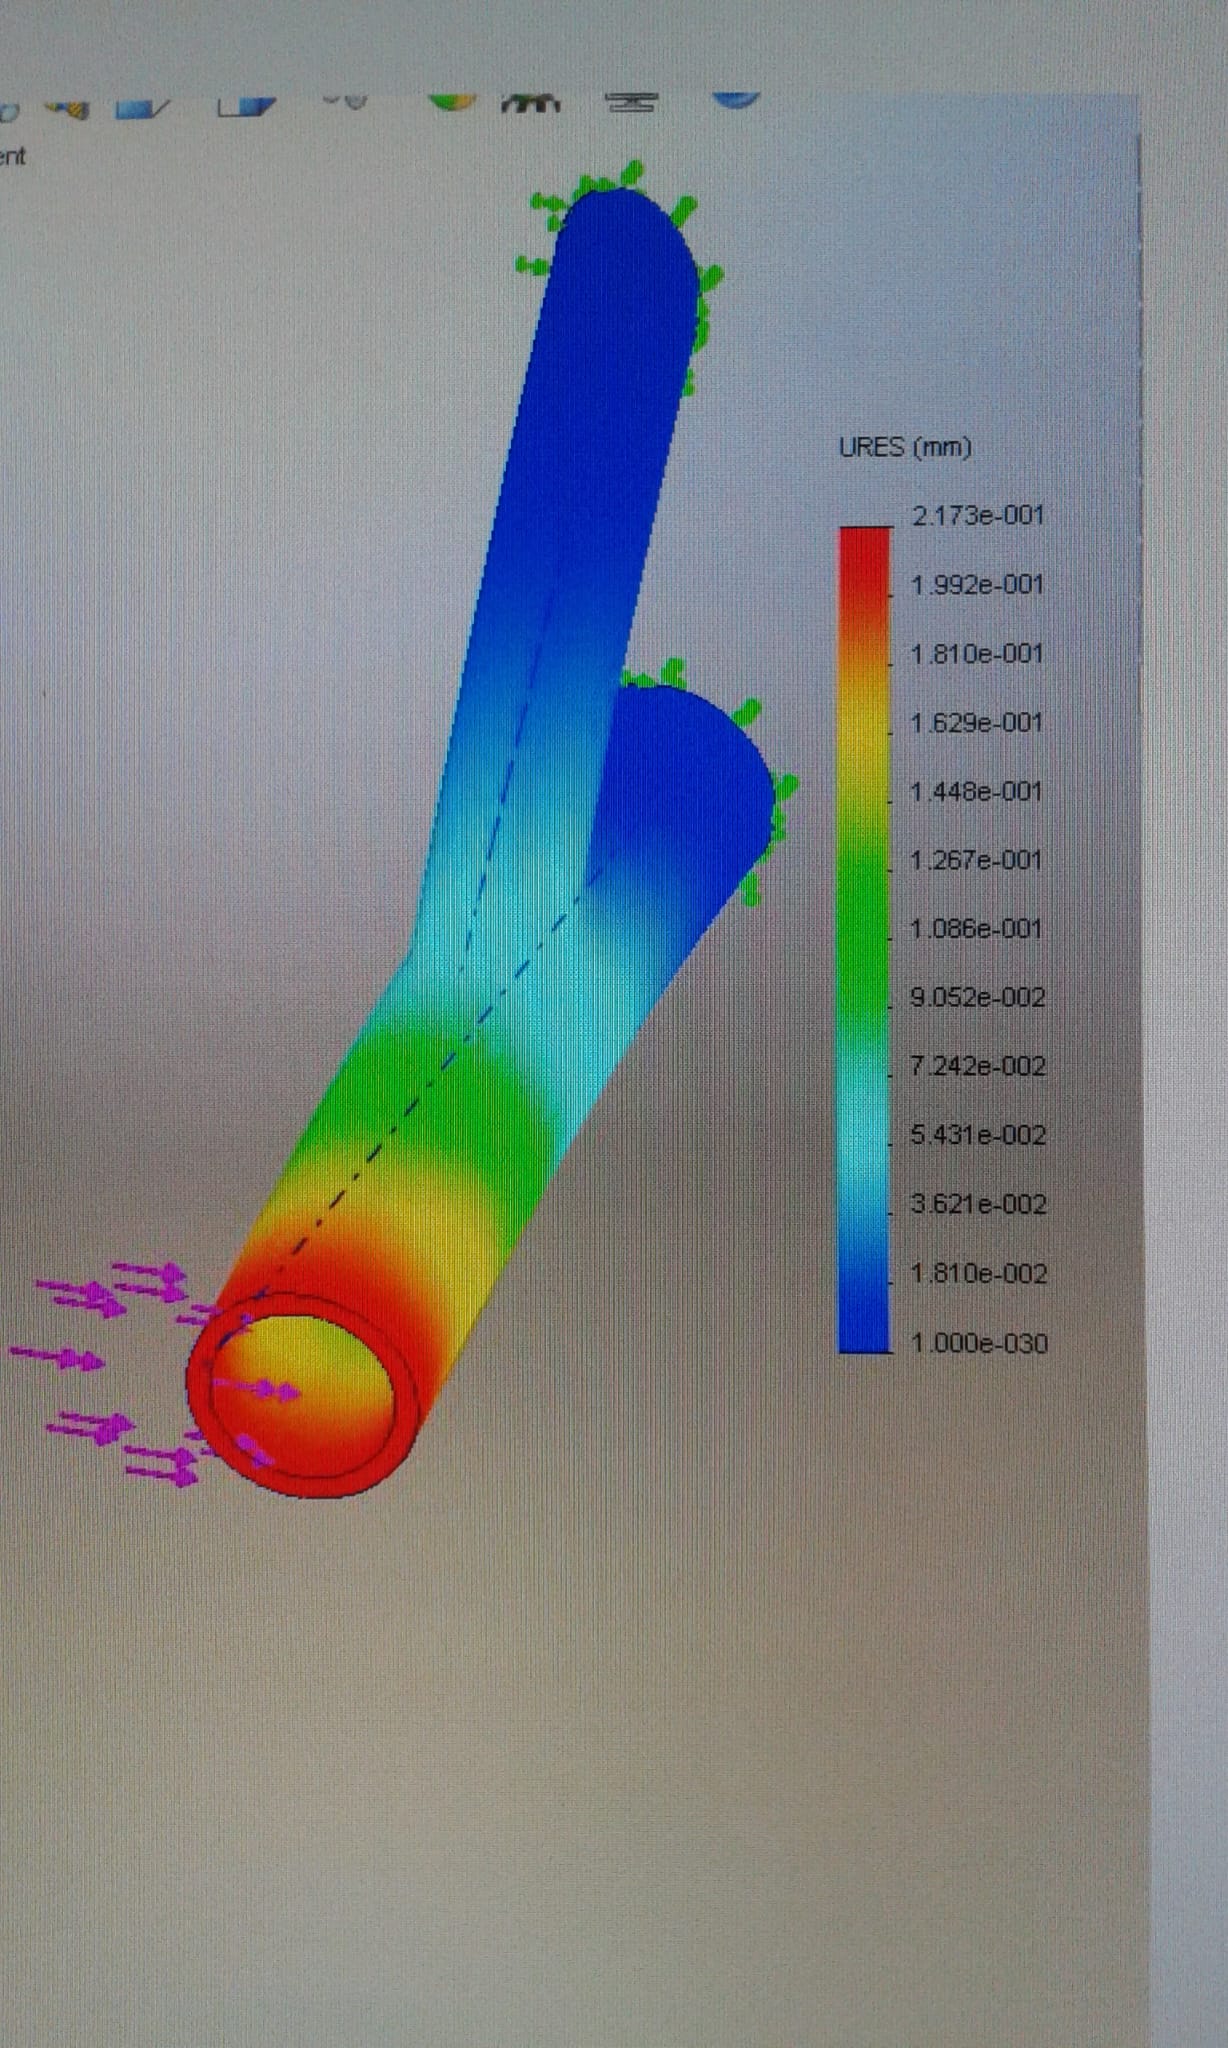Screen dimensions: 1228x2048
Task: Select the legend value 1.086e-001
Action: tap(976, 929)
